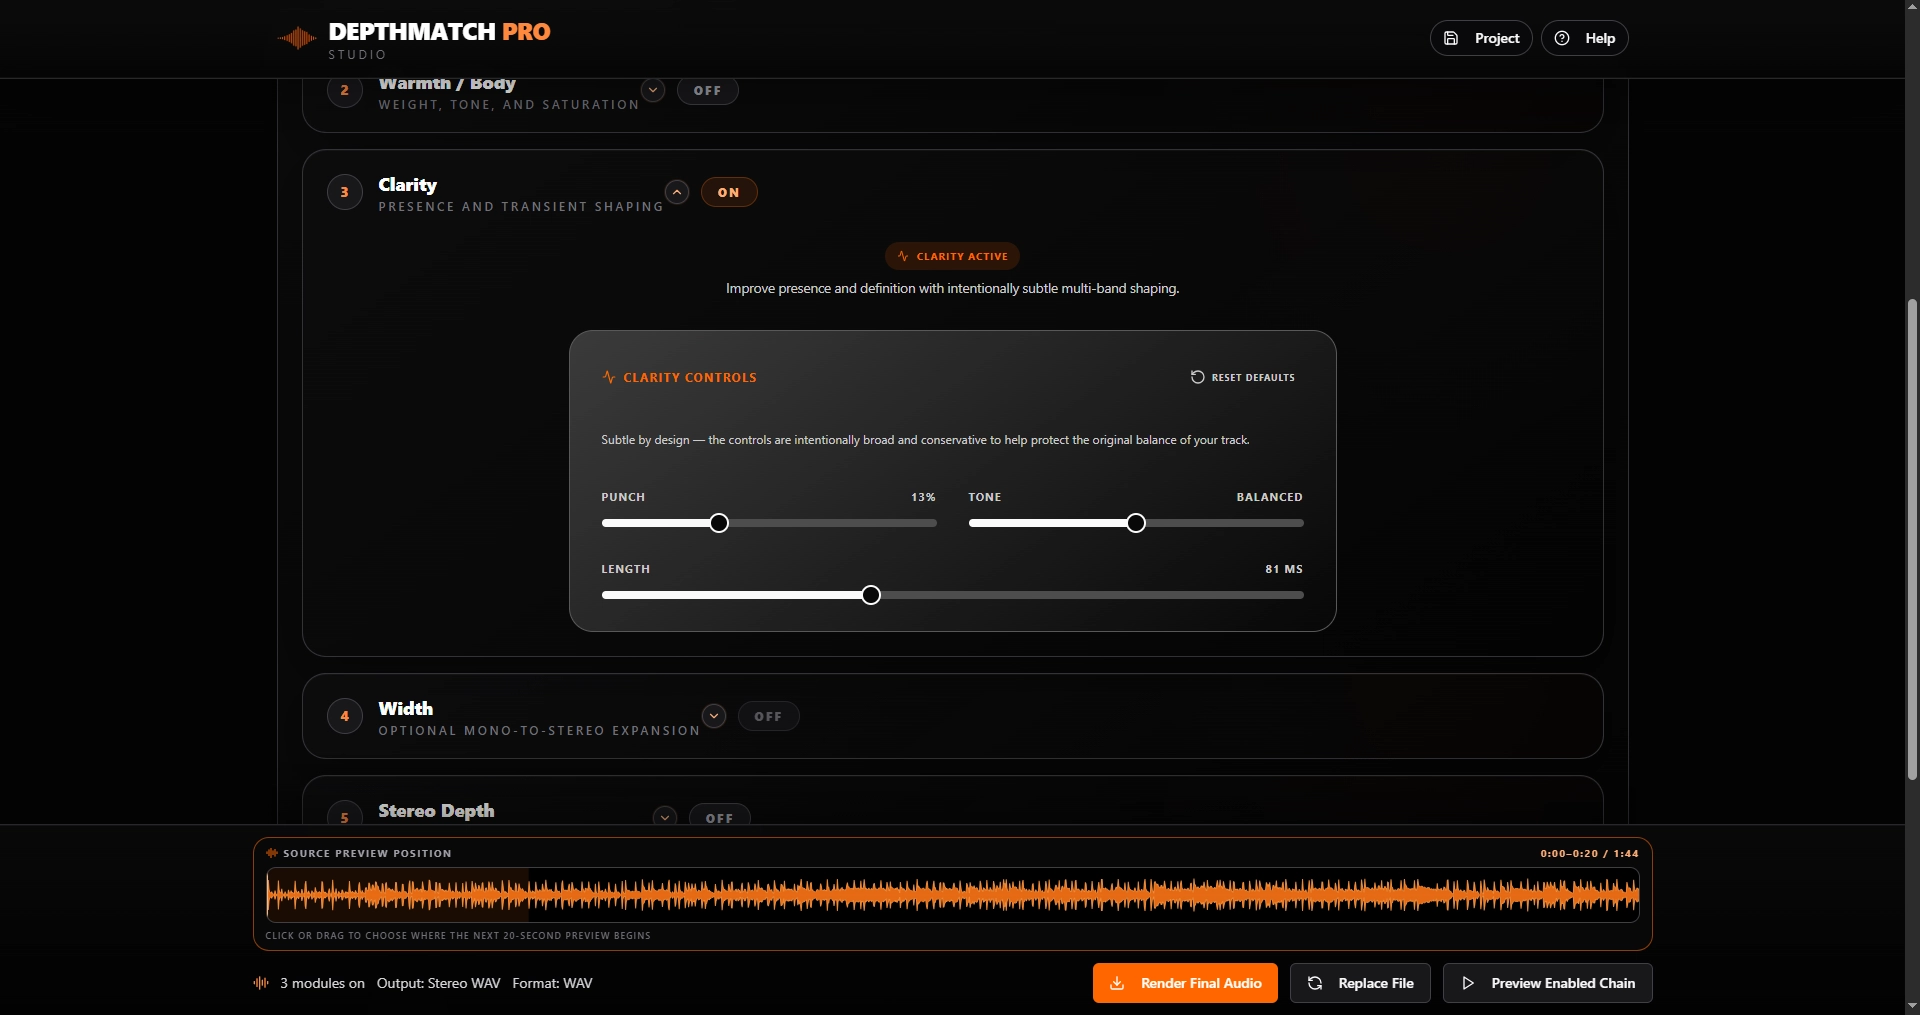Expand the Warmth / Body section

click(653, 90)
